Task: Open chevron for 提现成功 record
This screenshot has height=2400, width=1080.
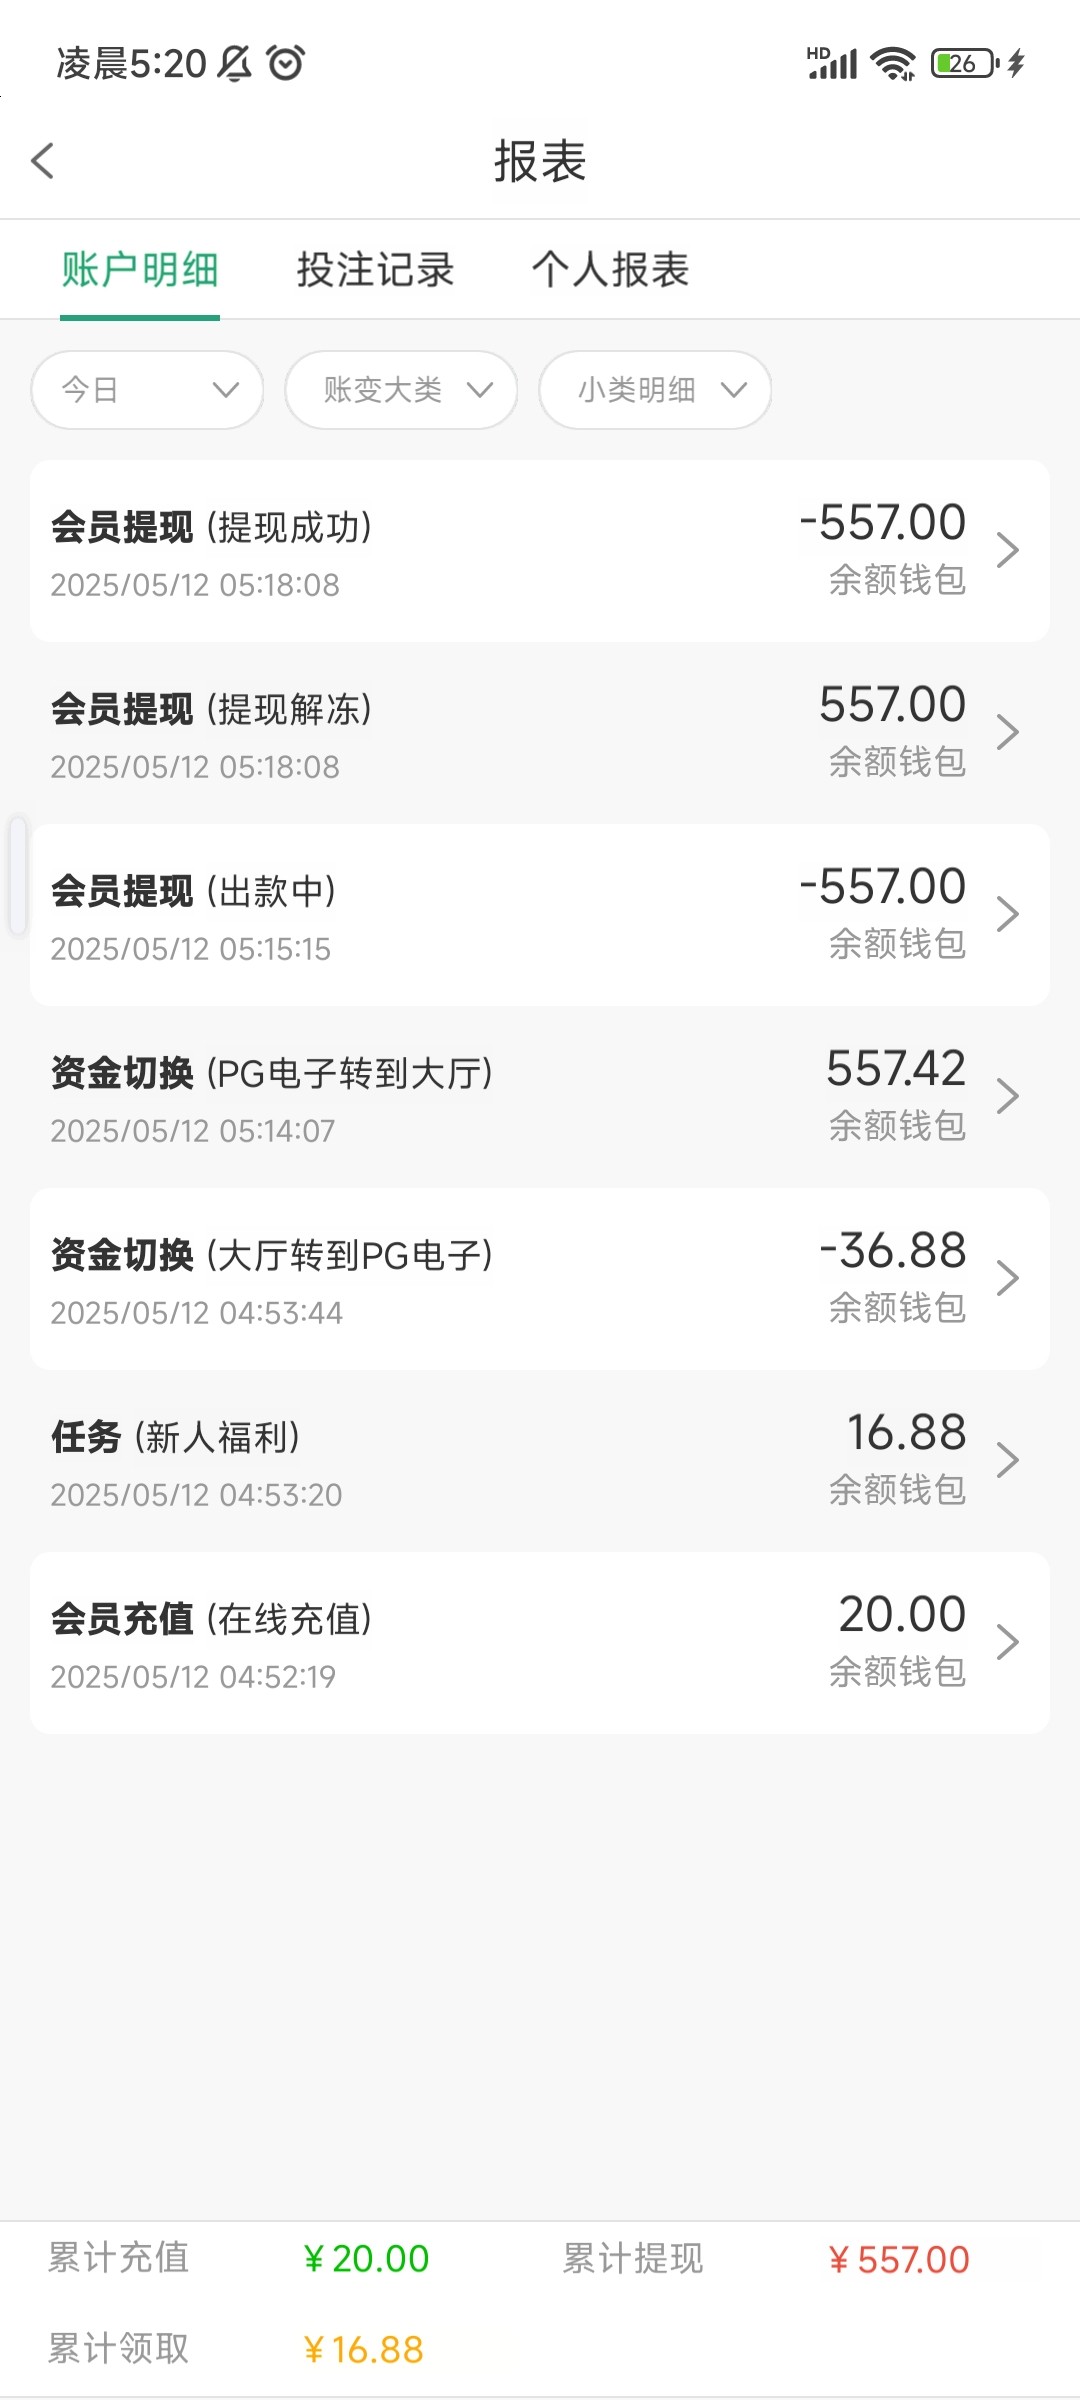Action: click(1007, 550)
